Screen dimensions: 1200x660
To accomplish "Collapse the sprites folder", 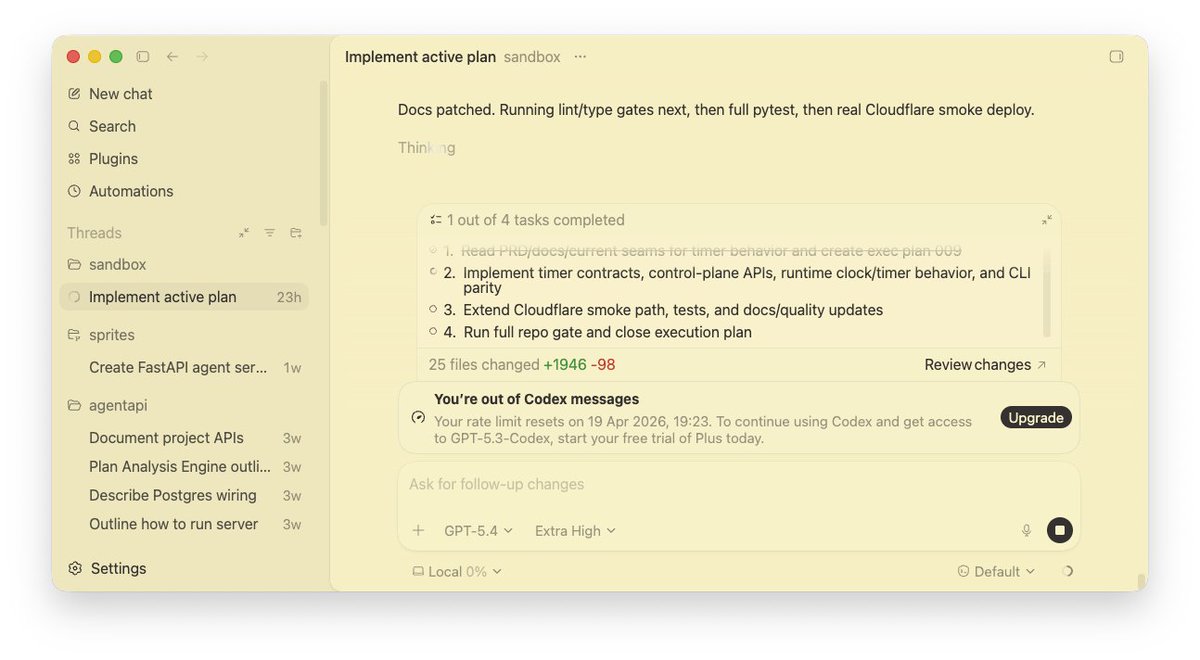I will 101,335.
